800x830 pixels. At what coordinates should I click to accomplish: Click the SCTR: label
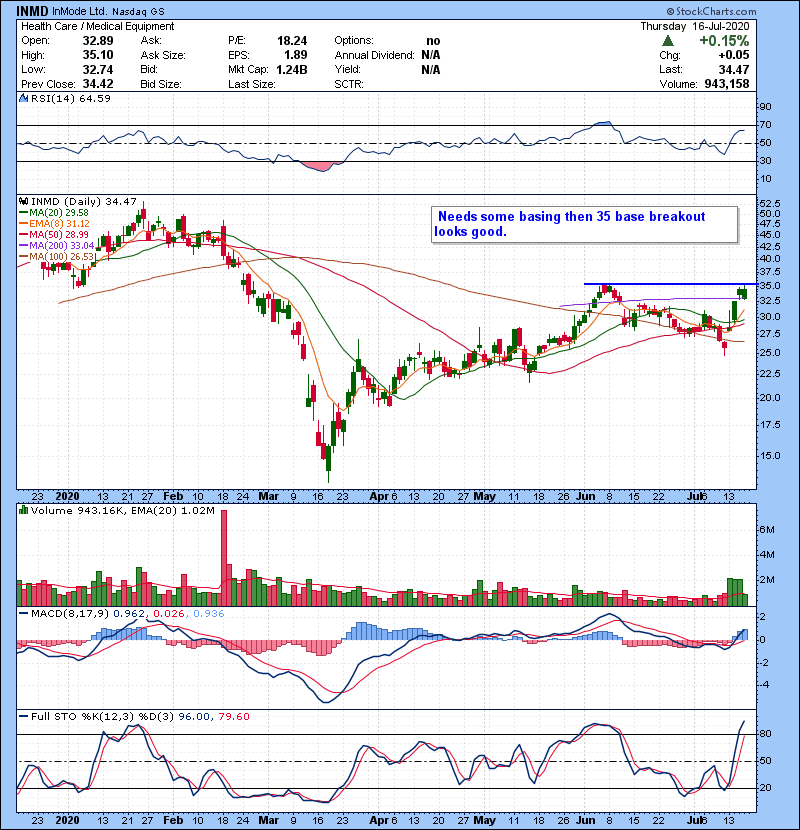pyautogui.click(x=349, y=84)
